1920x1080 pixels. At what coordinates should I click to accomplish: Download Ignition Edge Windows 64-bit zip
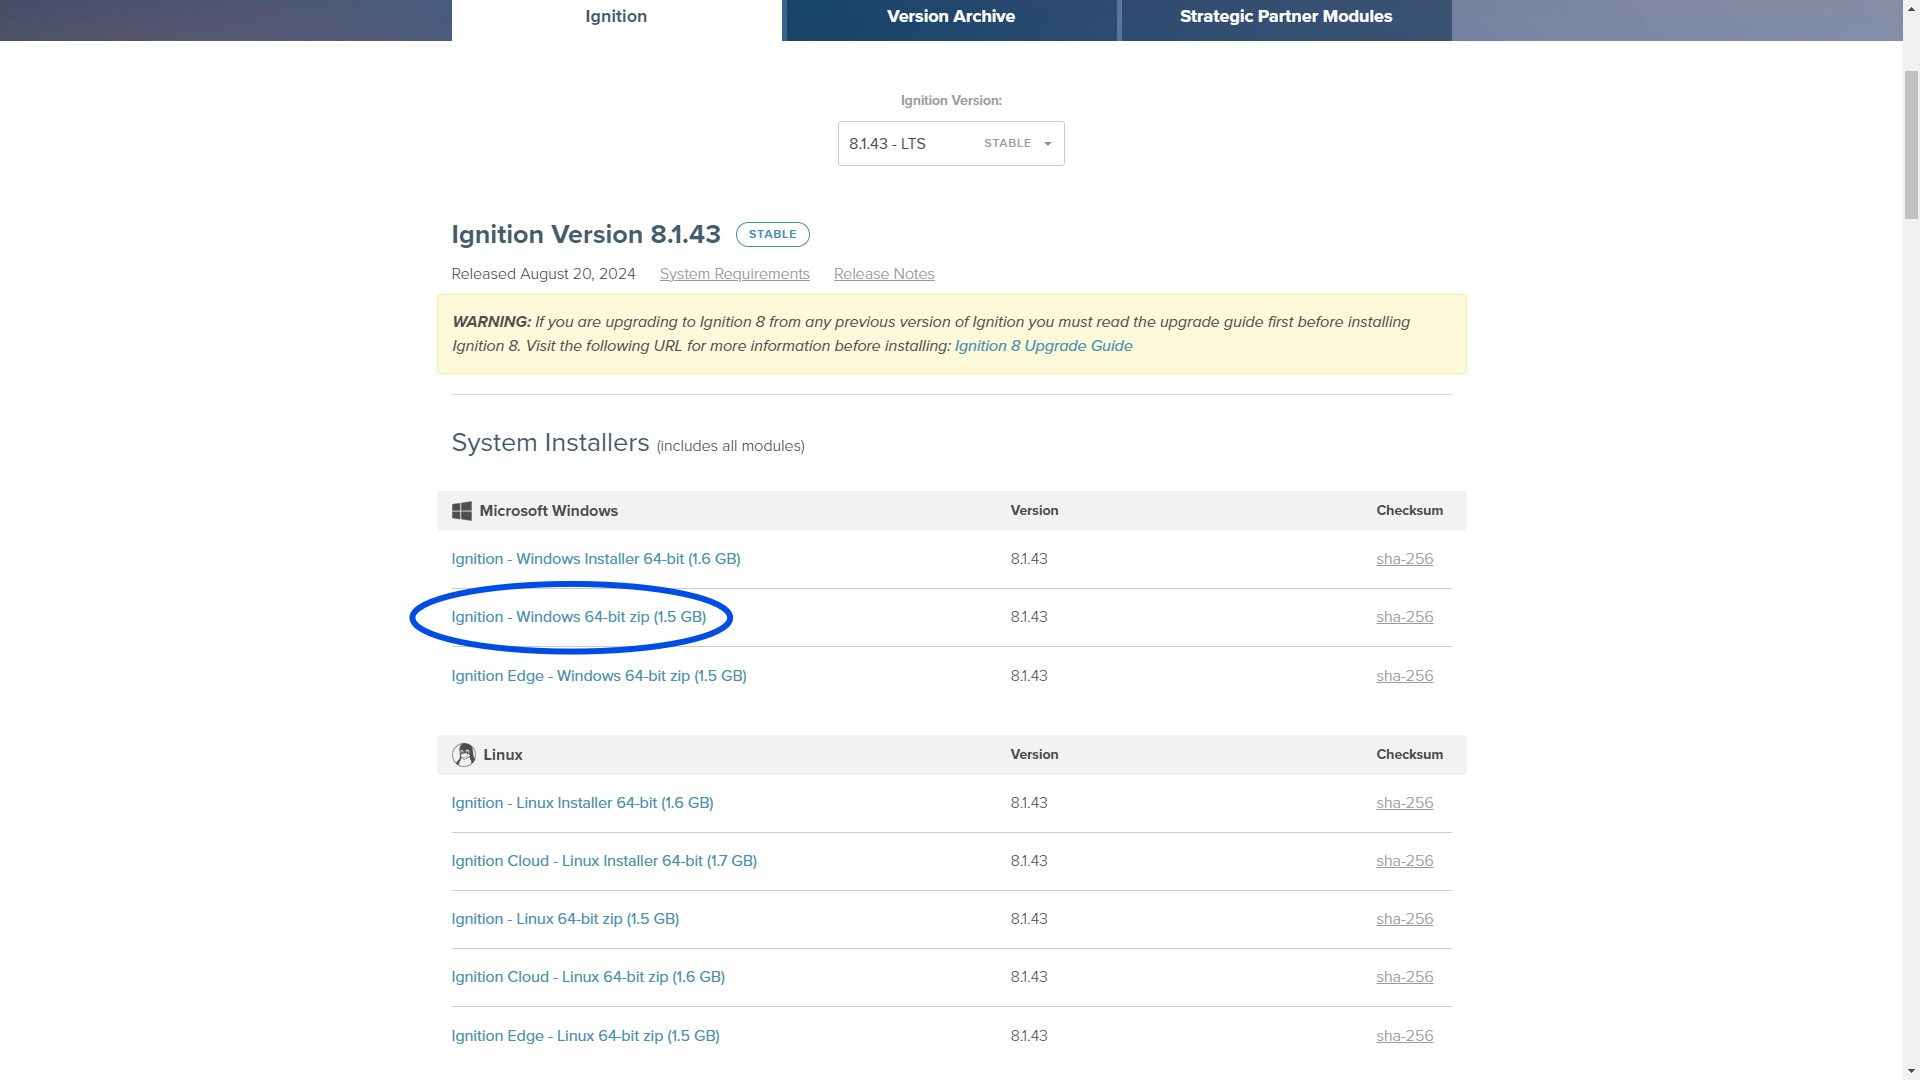click(x=598, y=676)
